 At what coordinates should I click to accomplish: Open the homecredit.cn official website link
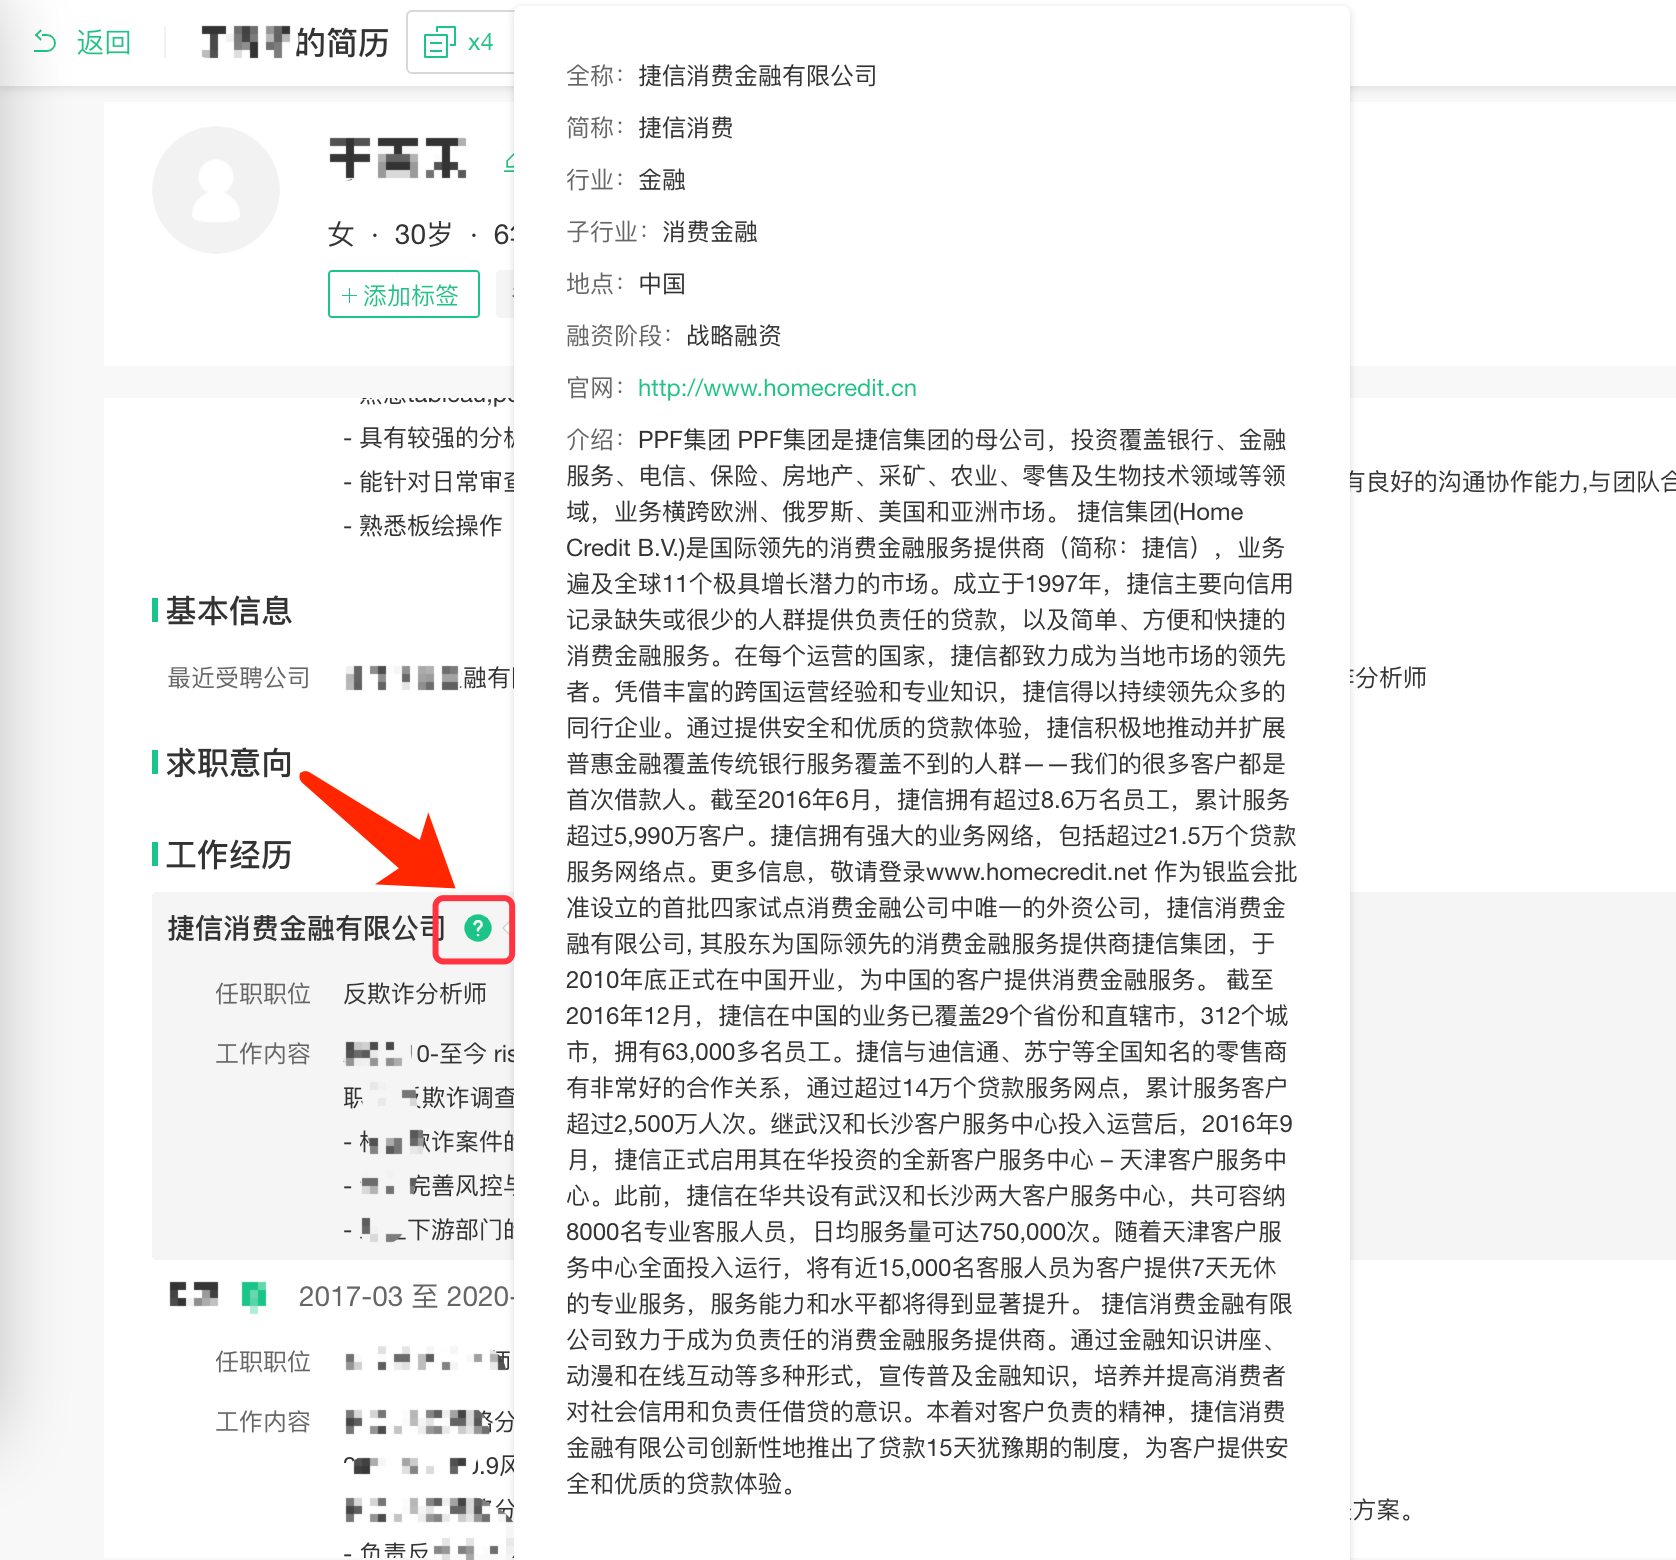coord(777,388)
